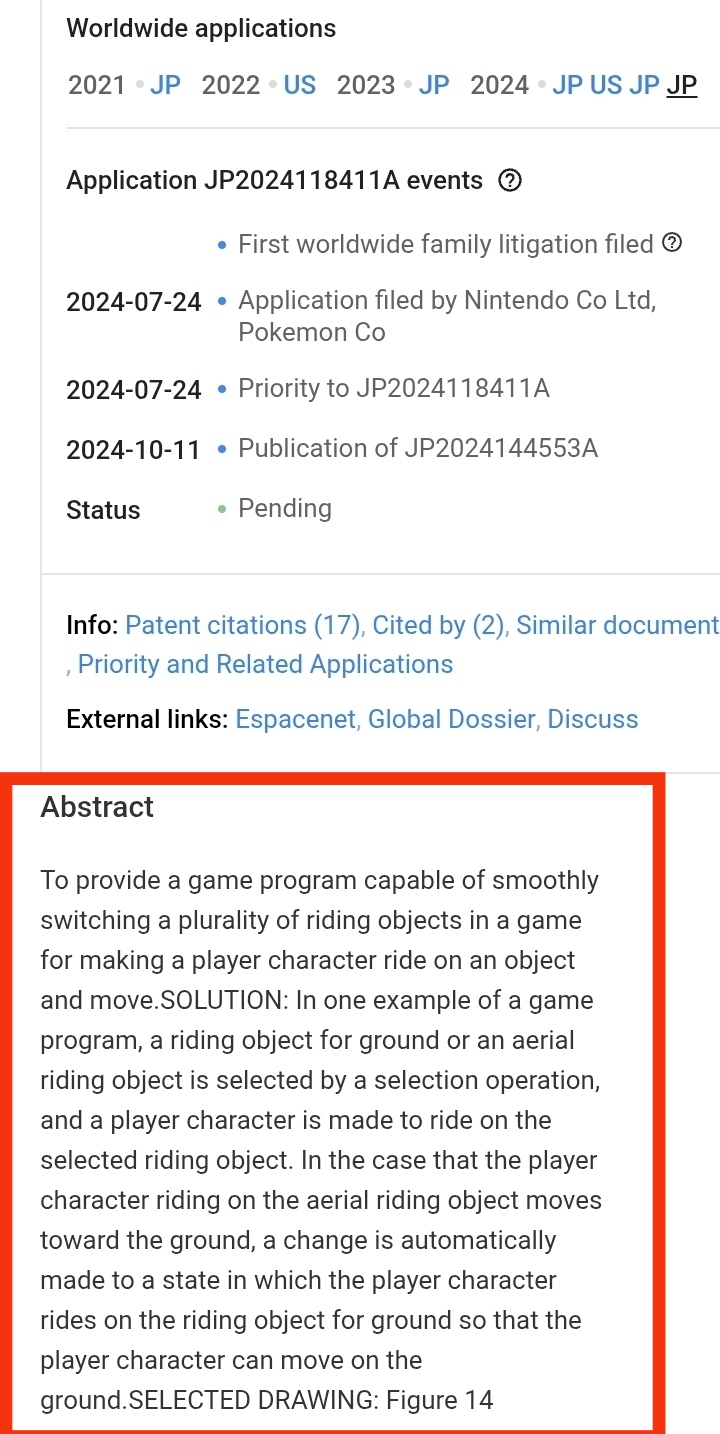Jump to Similar documents section
The image size is (720, 1434).
click(x=618, y=625)
